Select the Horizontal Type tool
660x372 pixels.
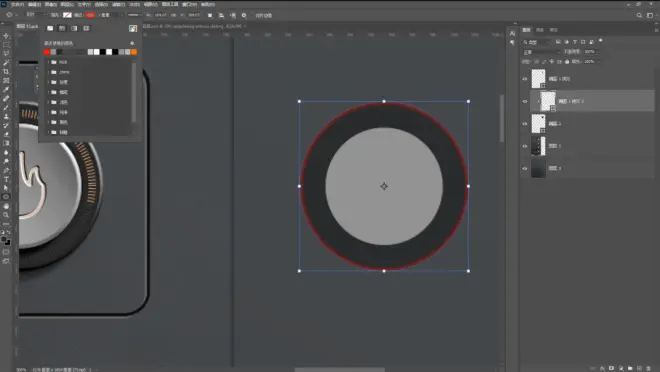(x=6, y=179)
